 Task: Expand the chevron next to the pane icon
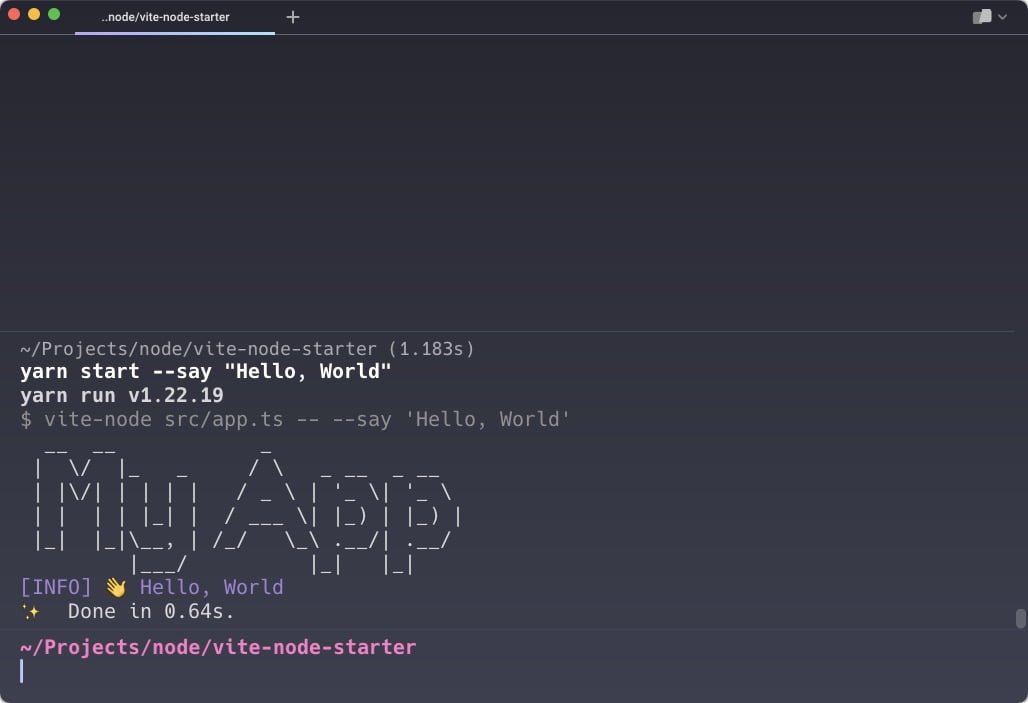tap(1001, 16)
